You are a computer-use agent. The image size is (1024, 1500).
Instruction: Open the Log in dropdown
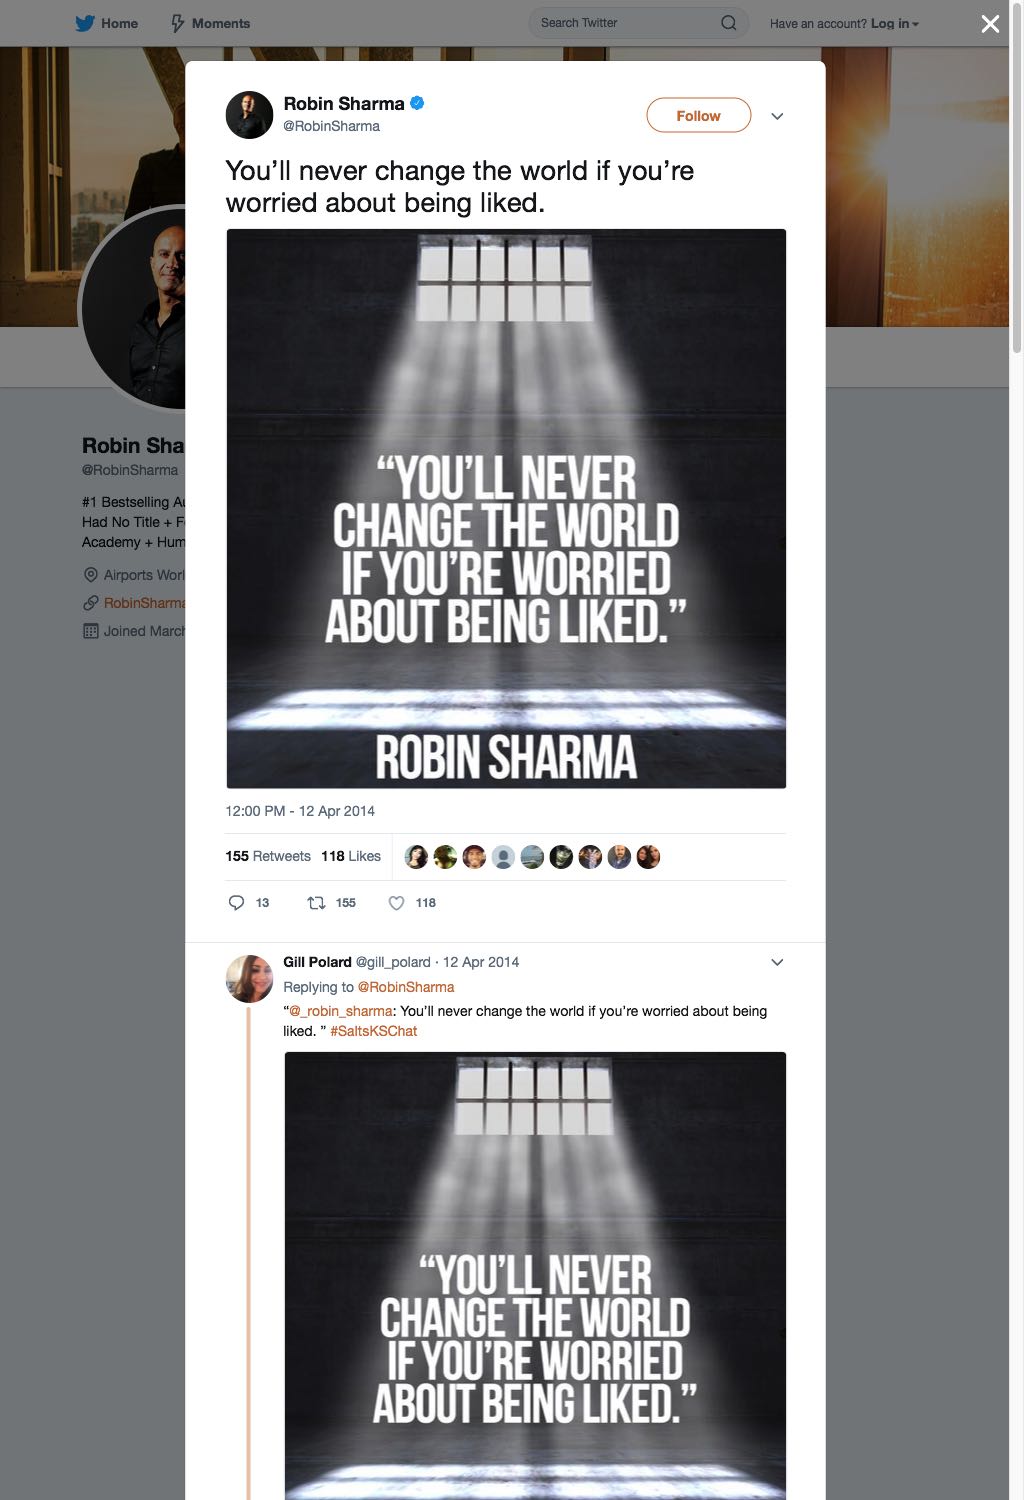point(894,23)
